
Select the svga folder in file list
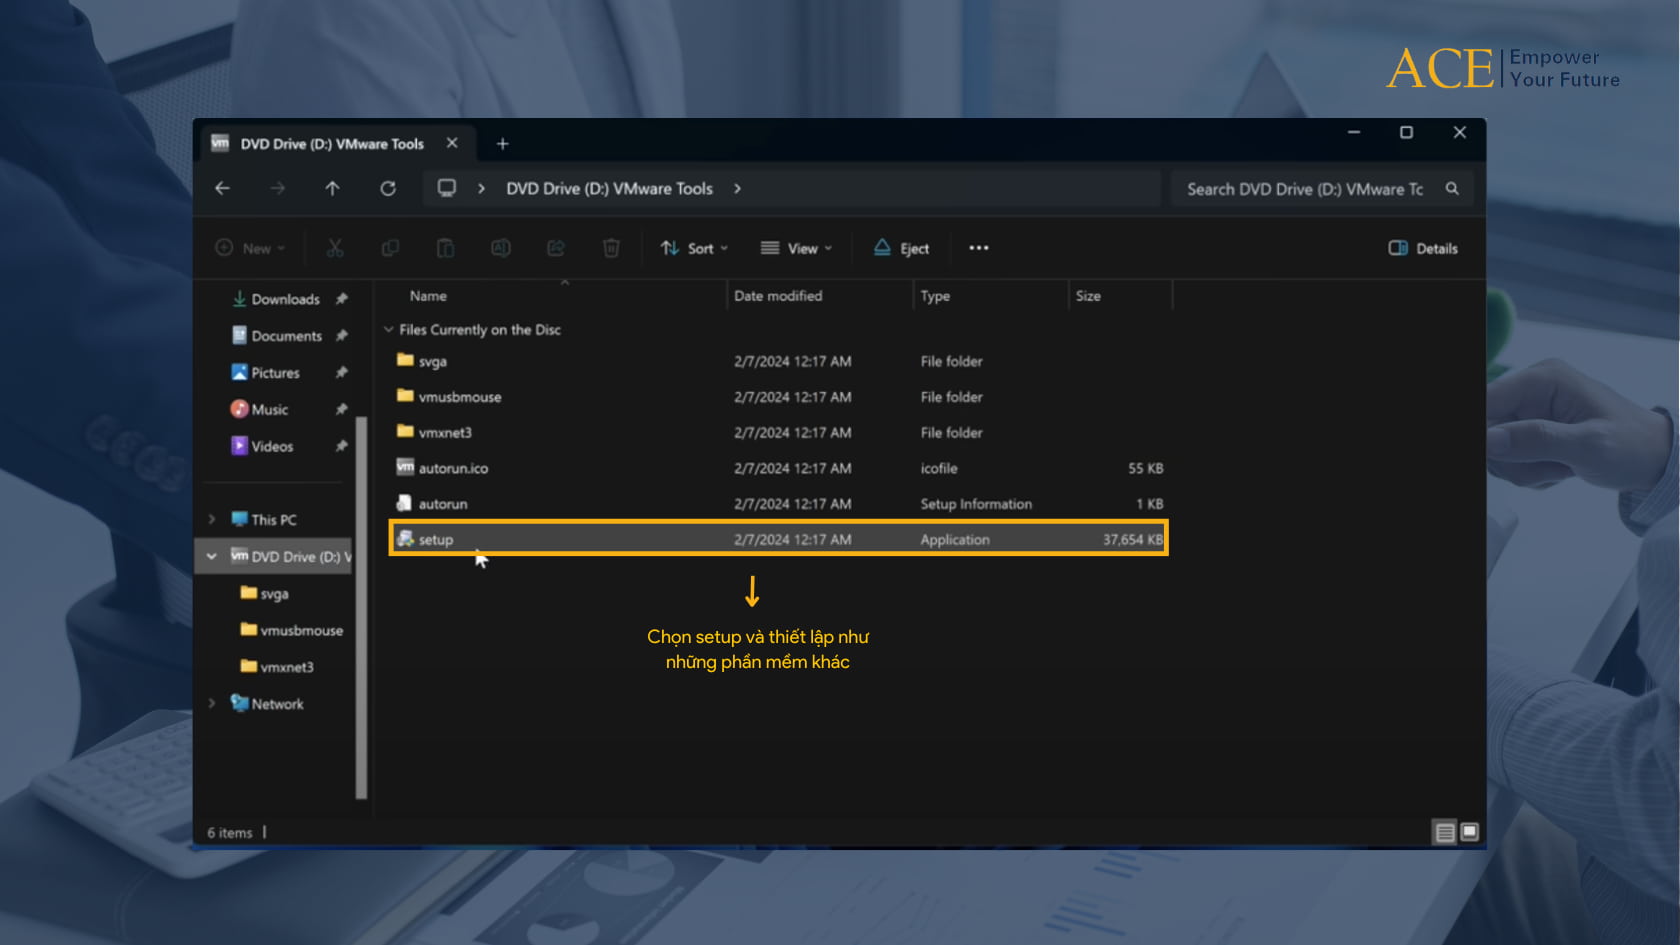point(422,361)
